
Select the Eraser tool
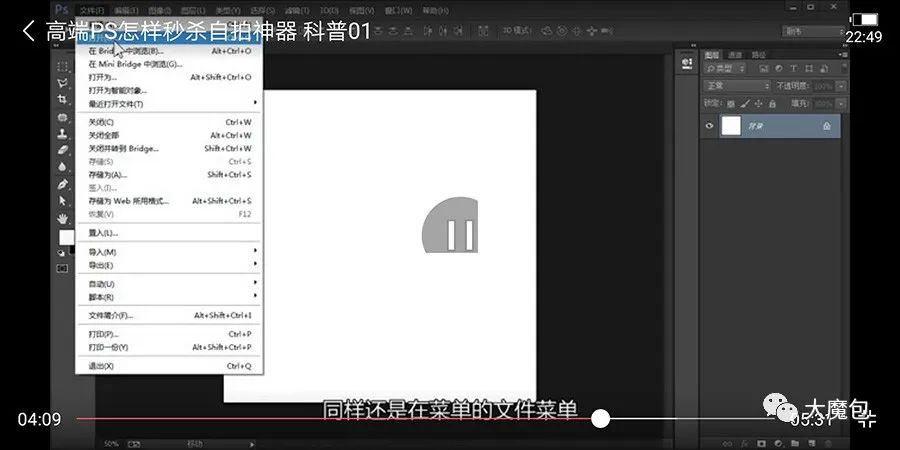63,150
